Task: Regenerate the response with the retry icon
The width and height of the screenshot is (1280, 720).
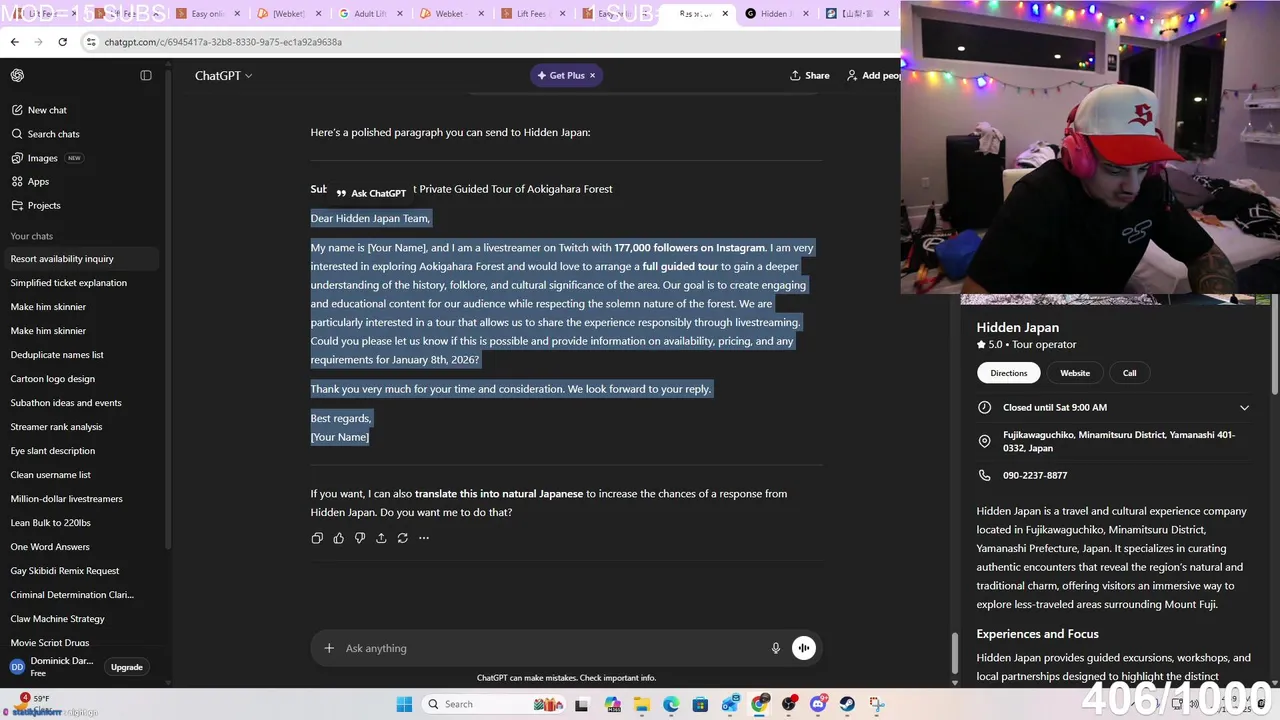Action: coord(402,538)
